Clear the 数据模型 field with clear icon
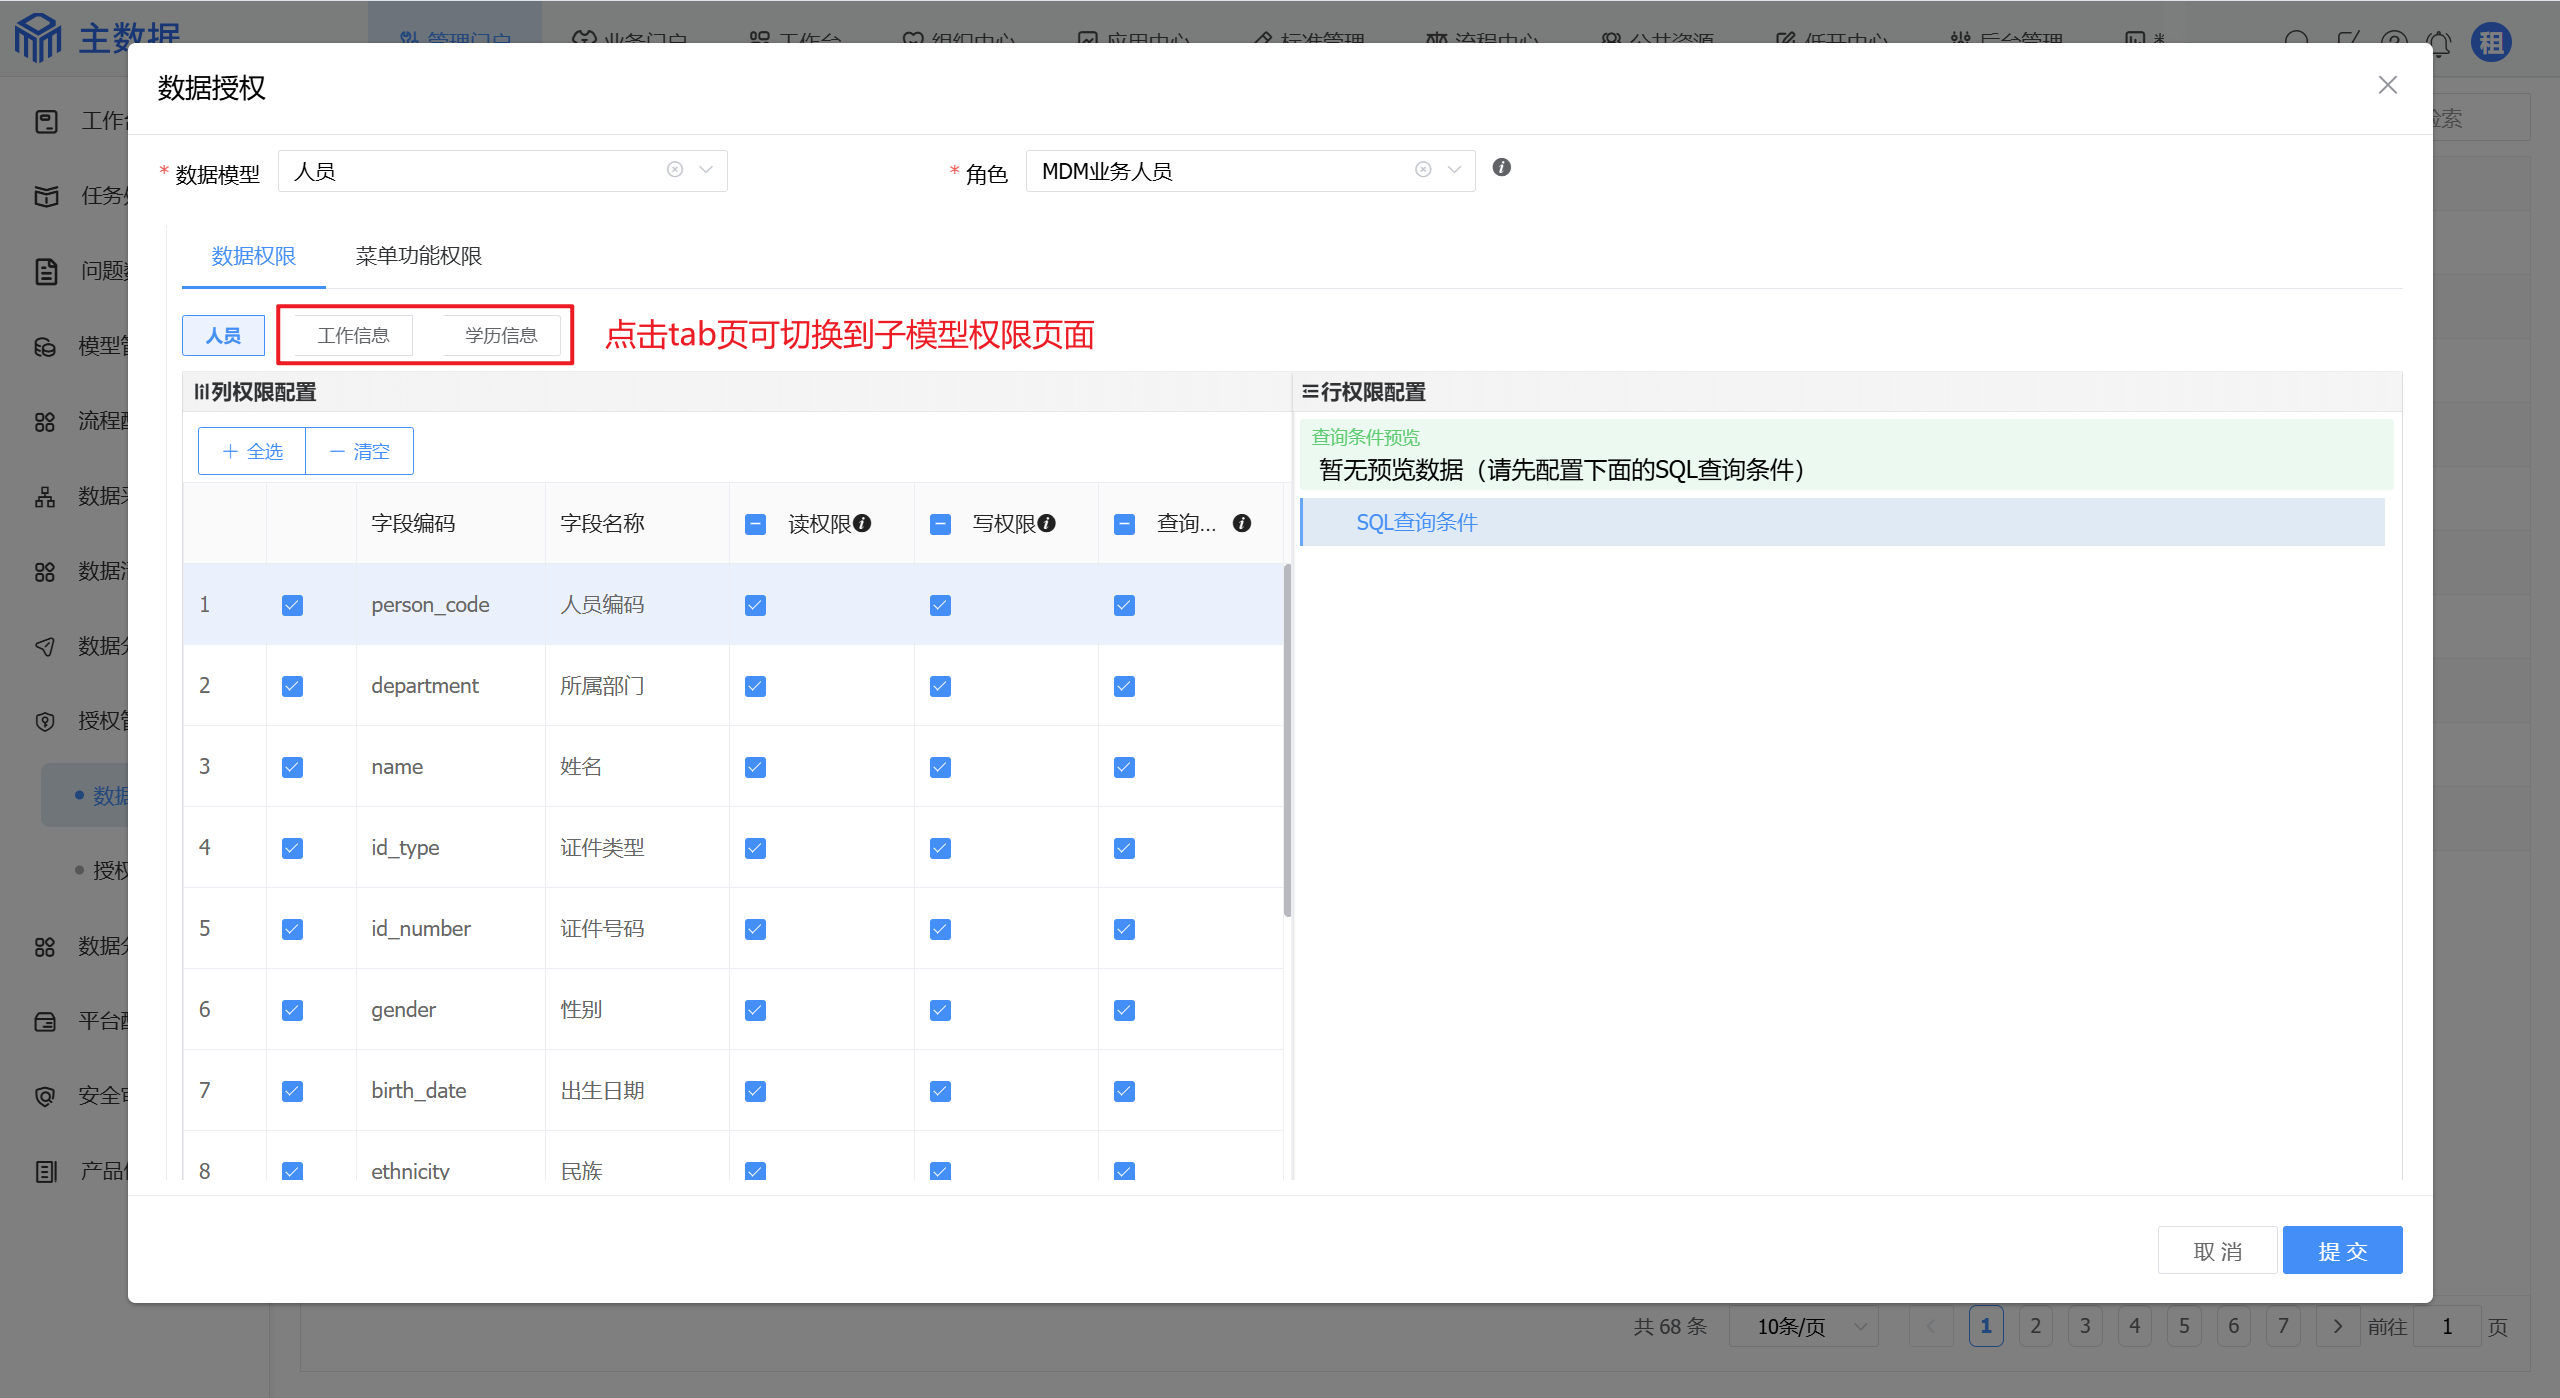 click(675, 170)
